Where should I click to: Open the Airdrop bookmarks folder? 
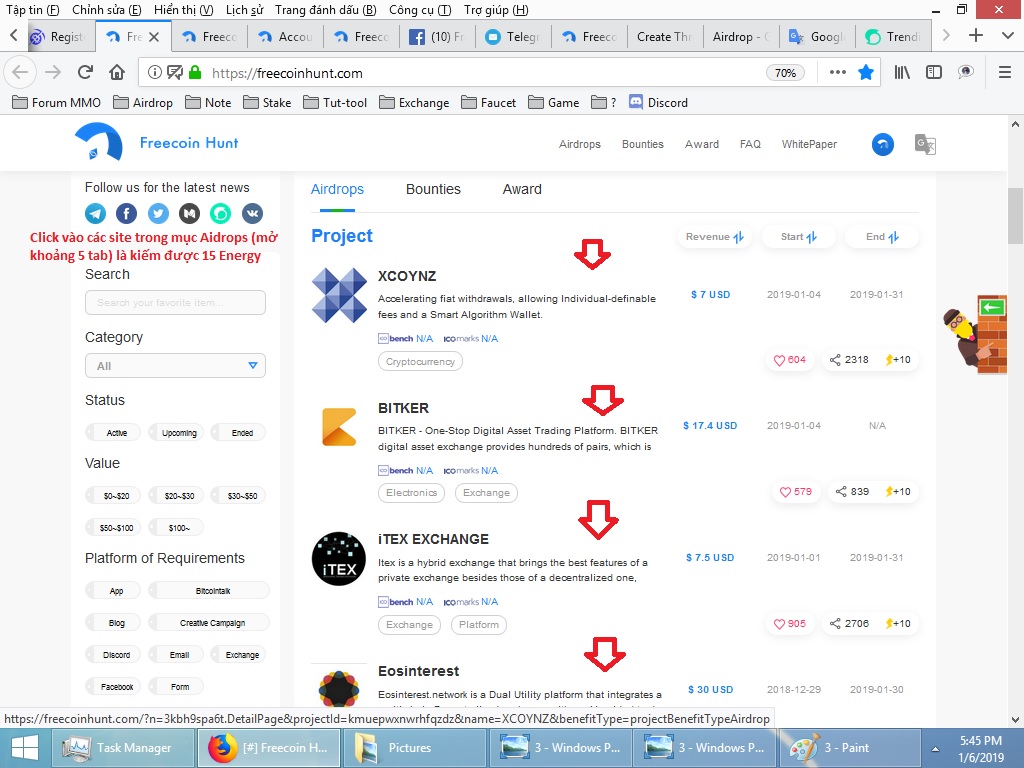tap(143, 103)
